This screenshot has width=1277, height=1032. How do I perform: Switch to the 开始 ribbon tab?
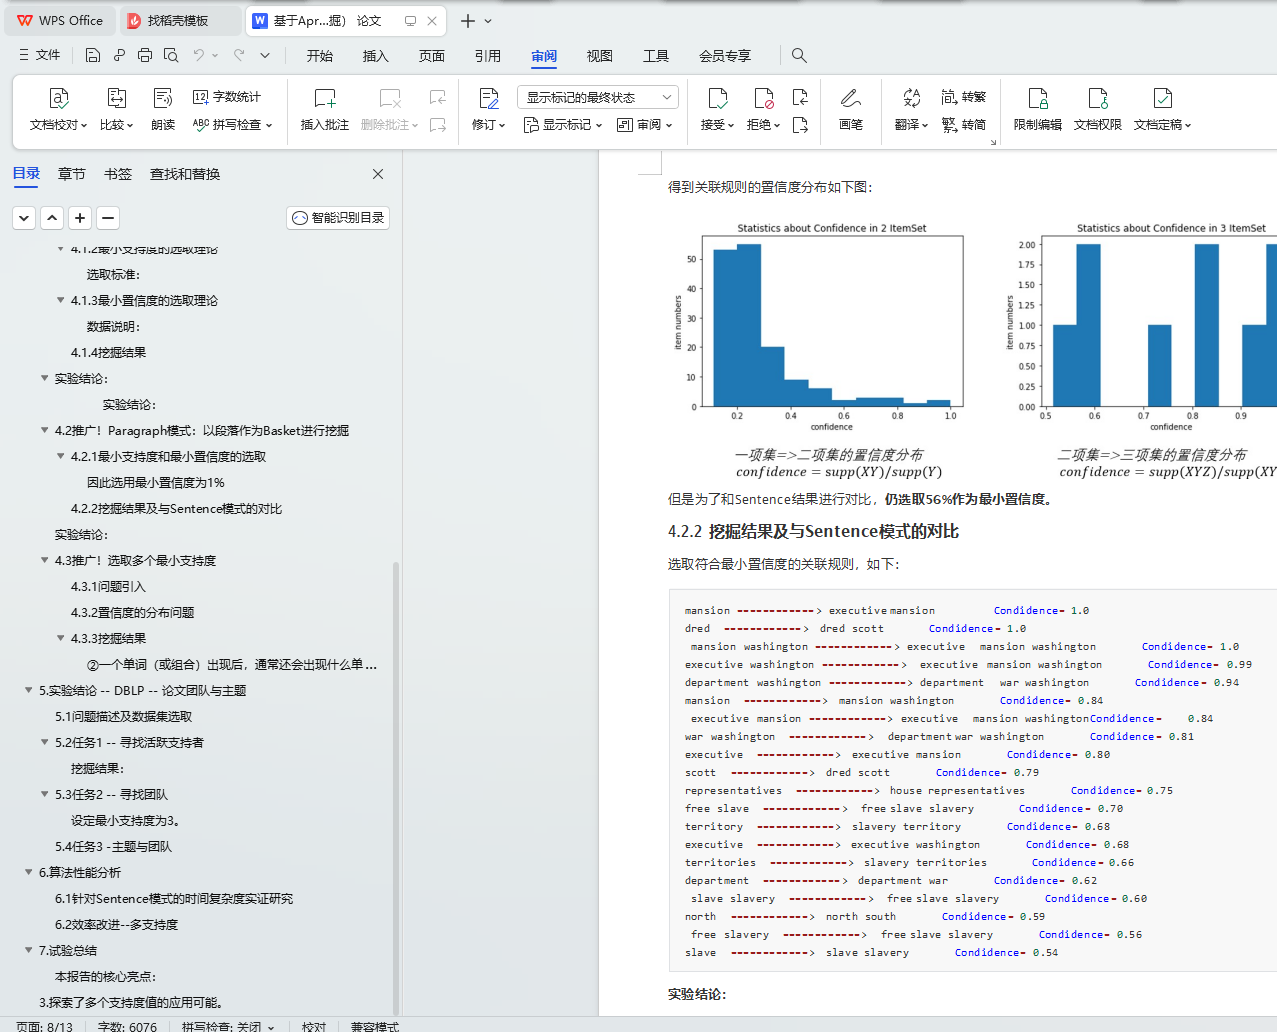(x=320, y=56)
